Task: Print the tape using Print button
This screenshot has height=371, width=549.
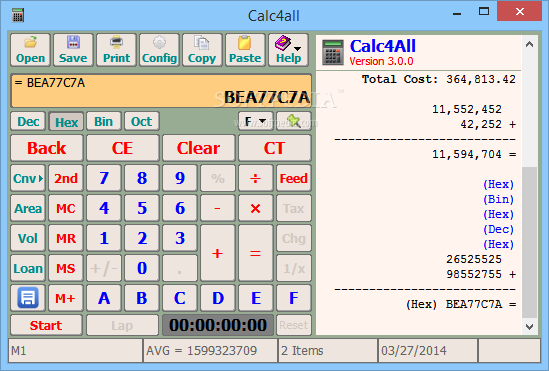Action: tap(116, 50)
